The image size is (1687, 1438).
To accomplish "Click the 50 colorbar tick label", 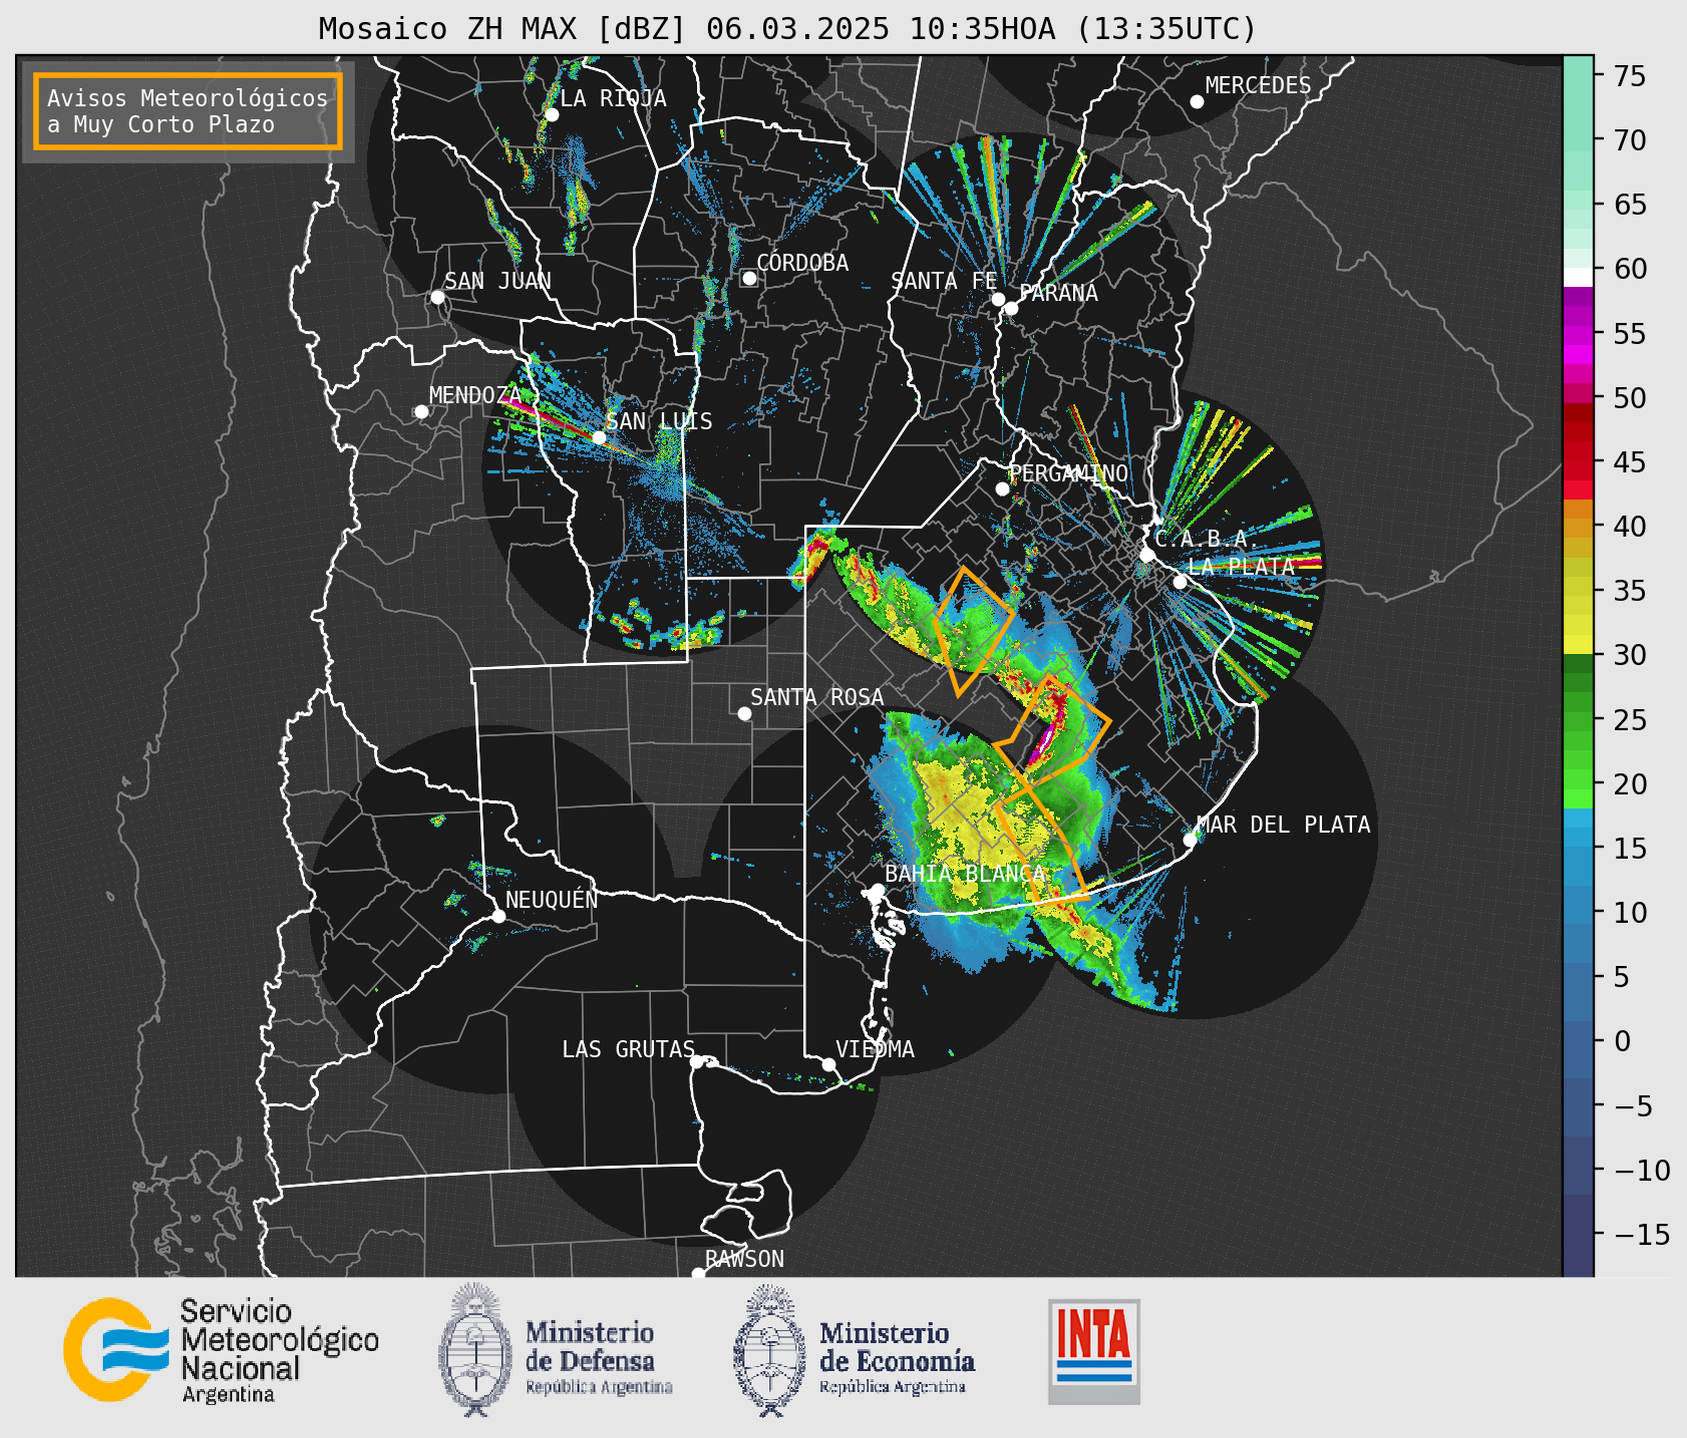I will (x=1628, y=398).
